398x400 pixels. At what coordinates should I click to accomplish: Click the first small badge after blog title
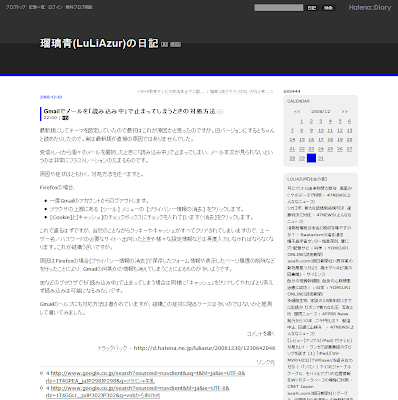tap(165, 44)
